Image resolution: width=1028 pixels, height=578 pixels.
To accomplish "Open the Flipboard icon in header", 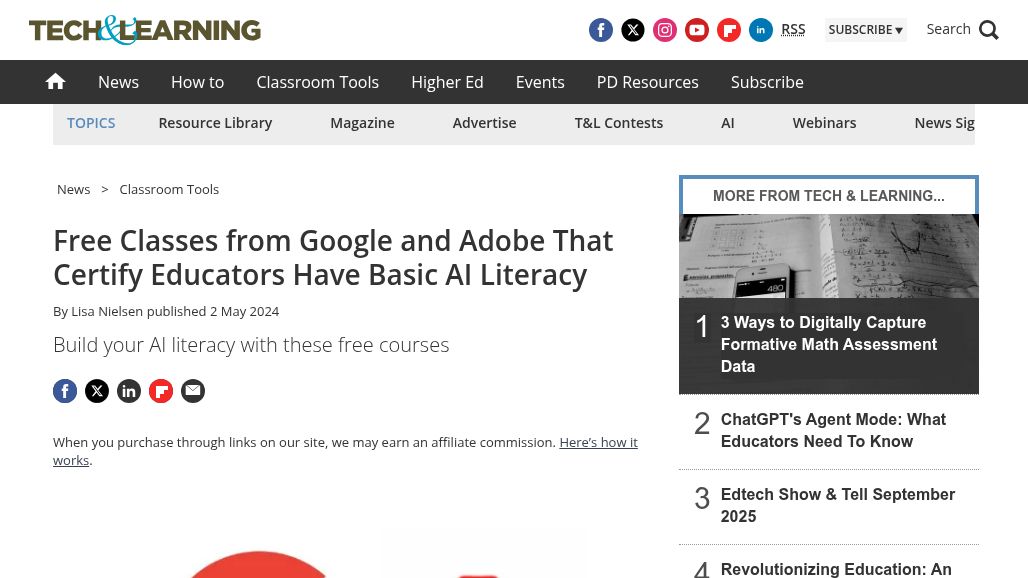I will click(x=729, y=30).
